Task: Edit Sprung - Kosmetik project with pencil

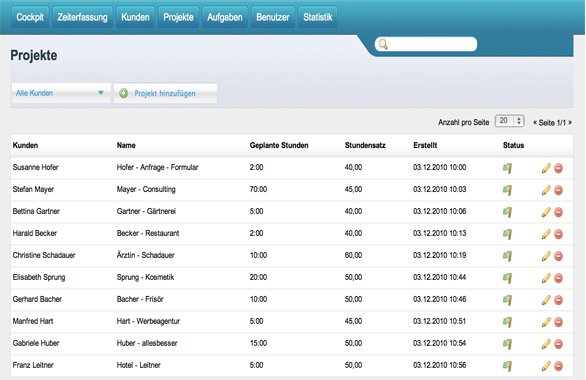Action: pyautogui.click(x=546, y=278)
